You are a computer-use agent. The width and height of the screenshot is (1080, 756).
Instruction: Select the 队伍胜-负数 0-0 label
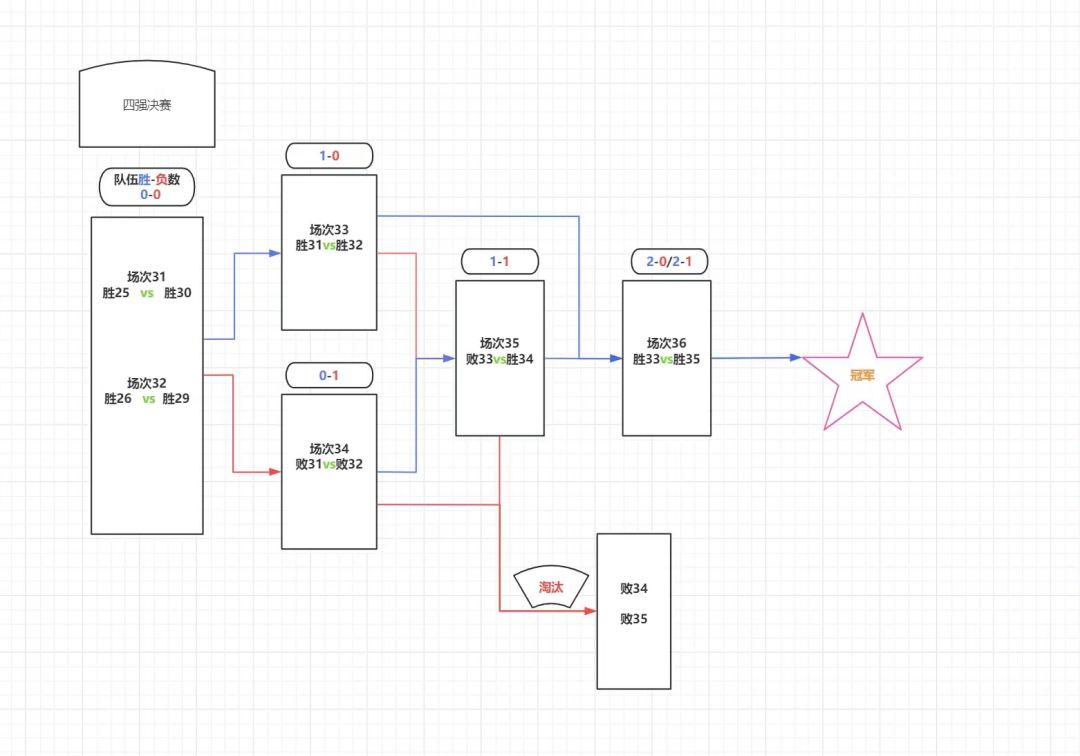(x=147, y=187)
